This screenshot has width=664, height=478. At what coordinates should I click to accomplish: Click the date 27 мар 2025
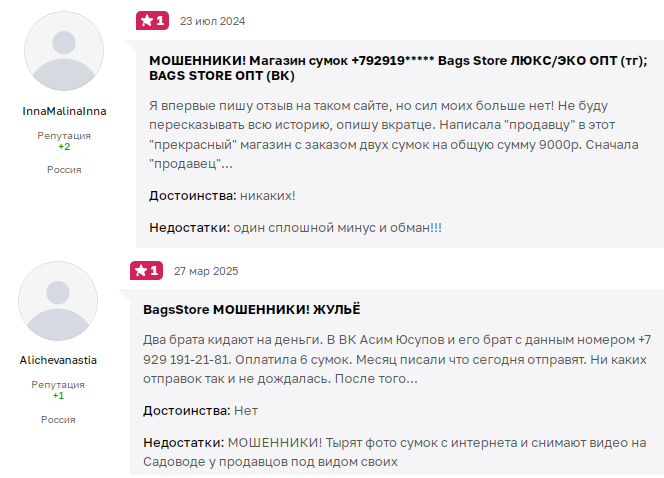coord(206,271)
